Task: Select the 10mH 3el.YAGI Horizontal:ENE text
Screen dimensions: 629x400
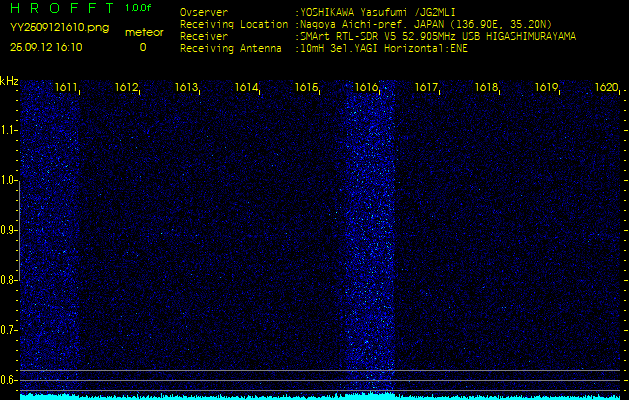Action: point(383,49)
